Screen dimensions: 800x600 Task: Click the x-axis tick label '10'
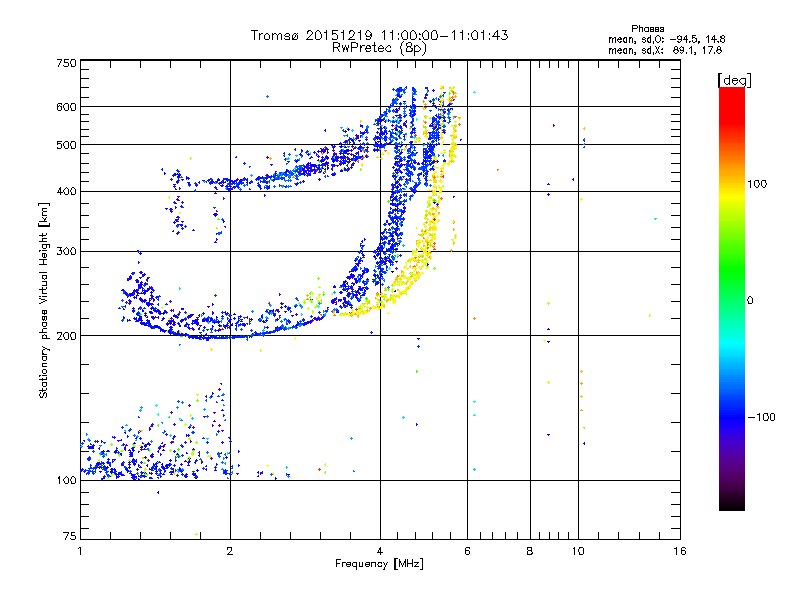(x=578, y=551)
